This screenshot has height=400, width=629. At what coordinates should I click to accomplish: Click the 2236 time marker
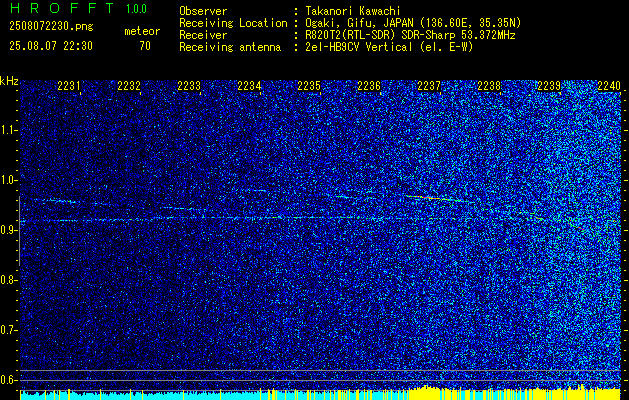[x=369, y=86]
